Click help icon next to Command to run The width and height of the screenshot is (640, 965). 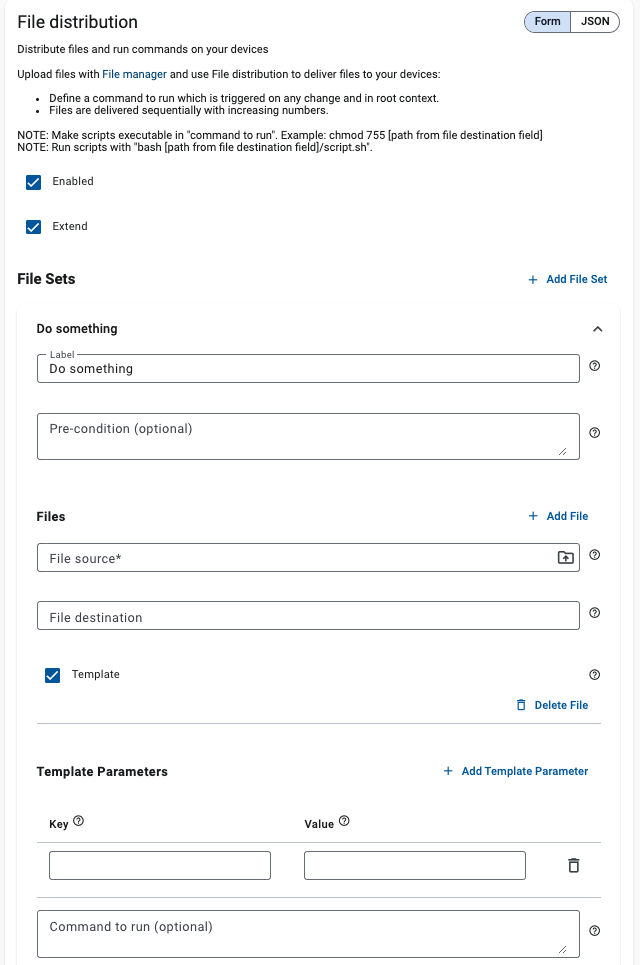[x=595, y=931]
